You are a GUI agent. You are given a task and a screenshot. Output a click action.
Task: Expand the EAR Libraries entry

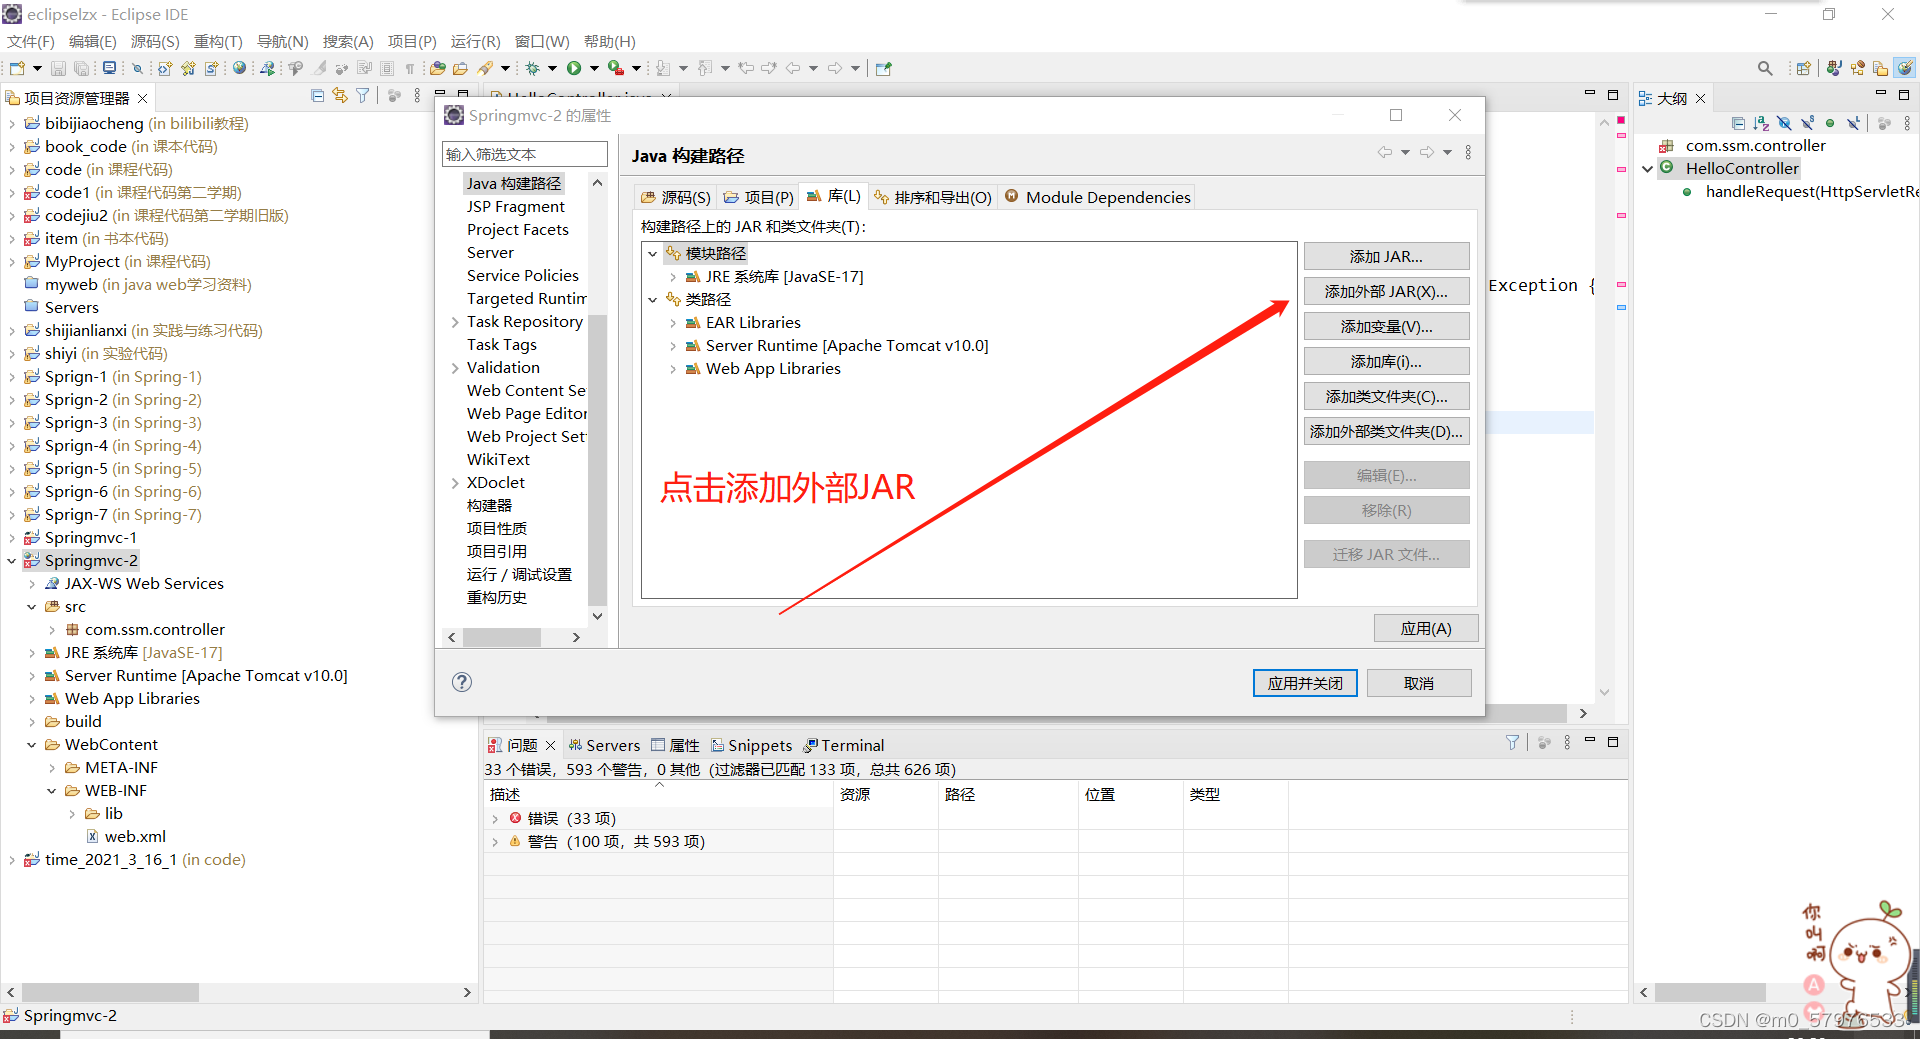click(x=673, y=323)
